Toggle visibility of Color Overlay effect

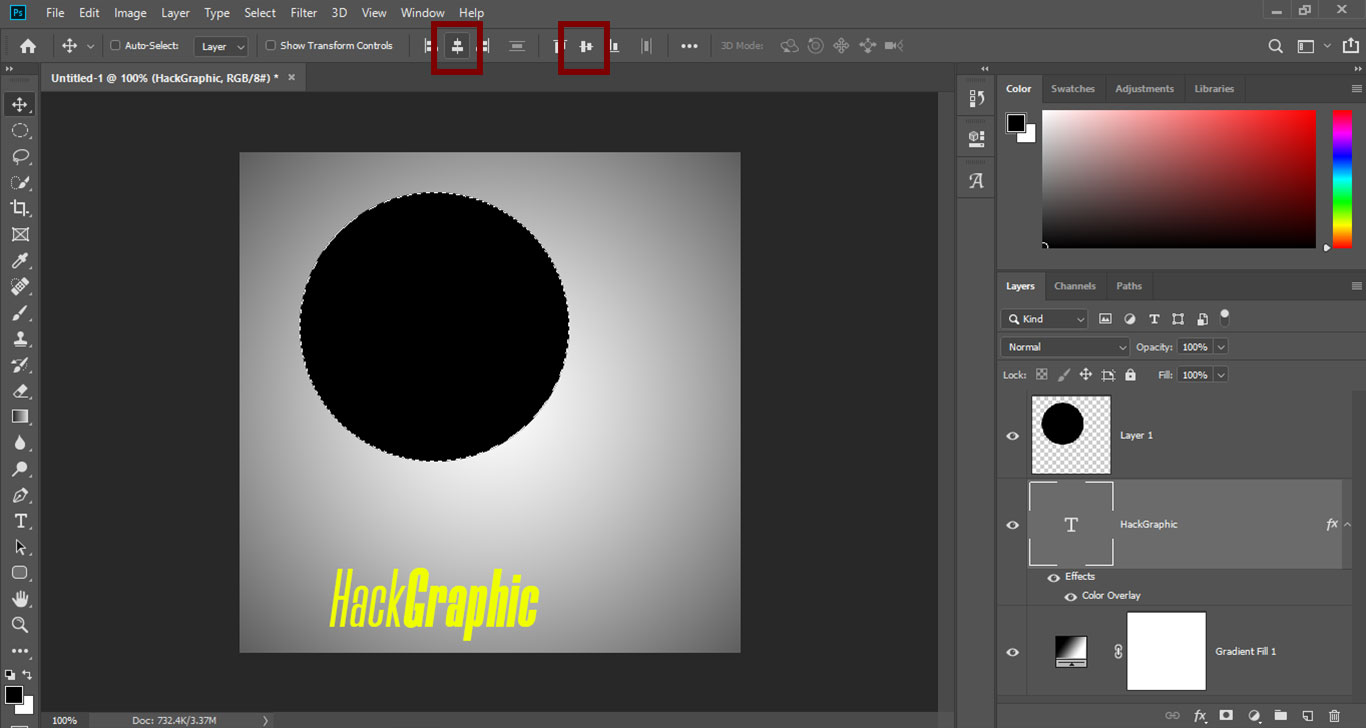(1071, 596)
